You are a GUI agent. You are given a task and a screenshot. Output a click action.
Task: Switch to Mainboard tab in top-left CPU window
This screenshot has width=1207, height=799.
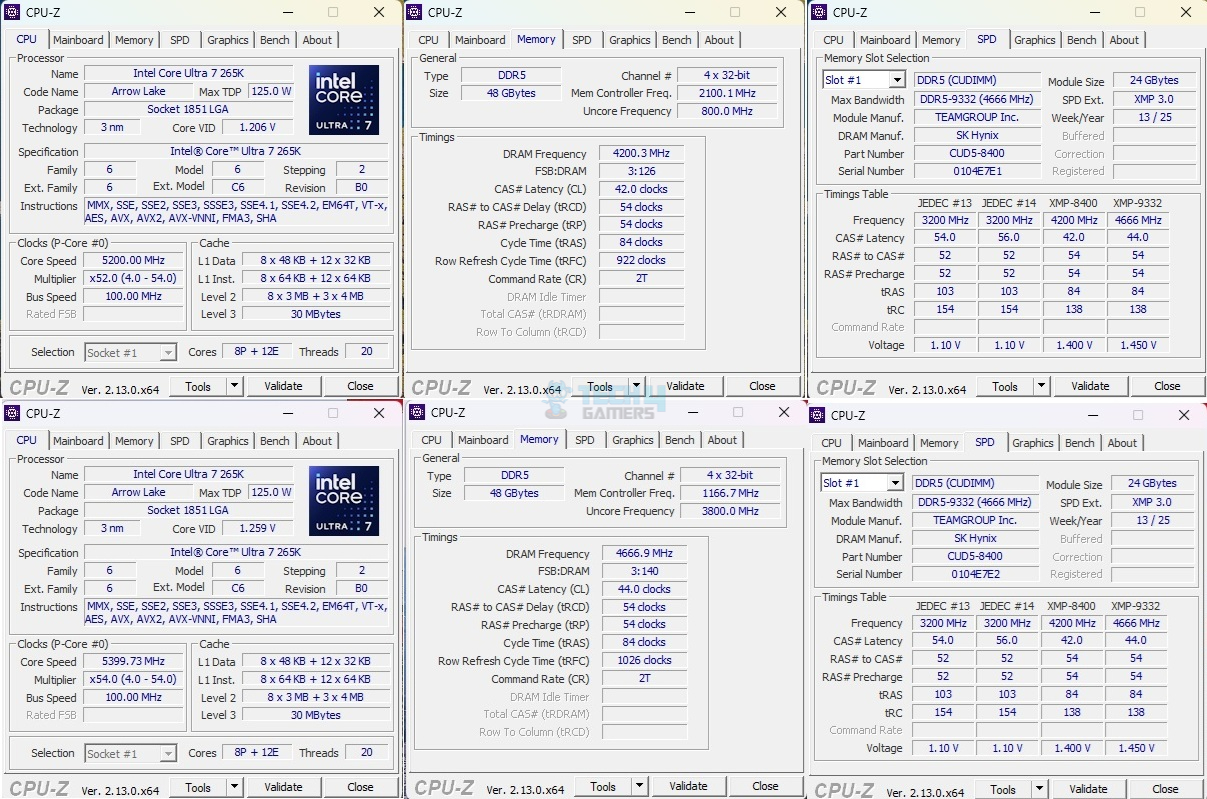tap(78, 40)
